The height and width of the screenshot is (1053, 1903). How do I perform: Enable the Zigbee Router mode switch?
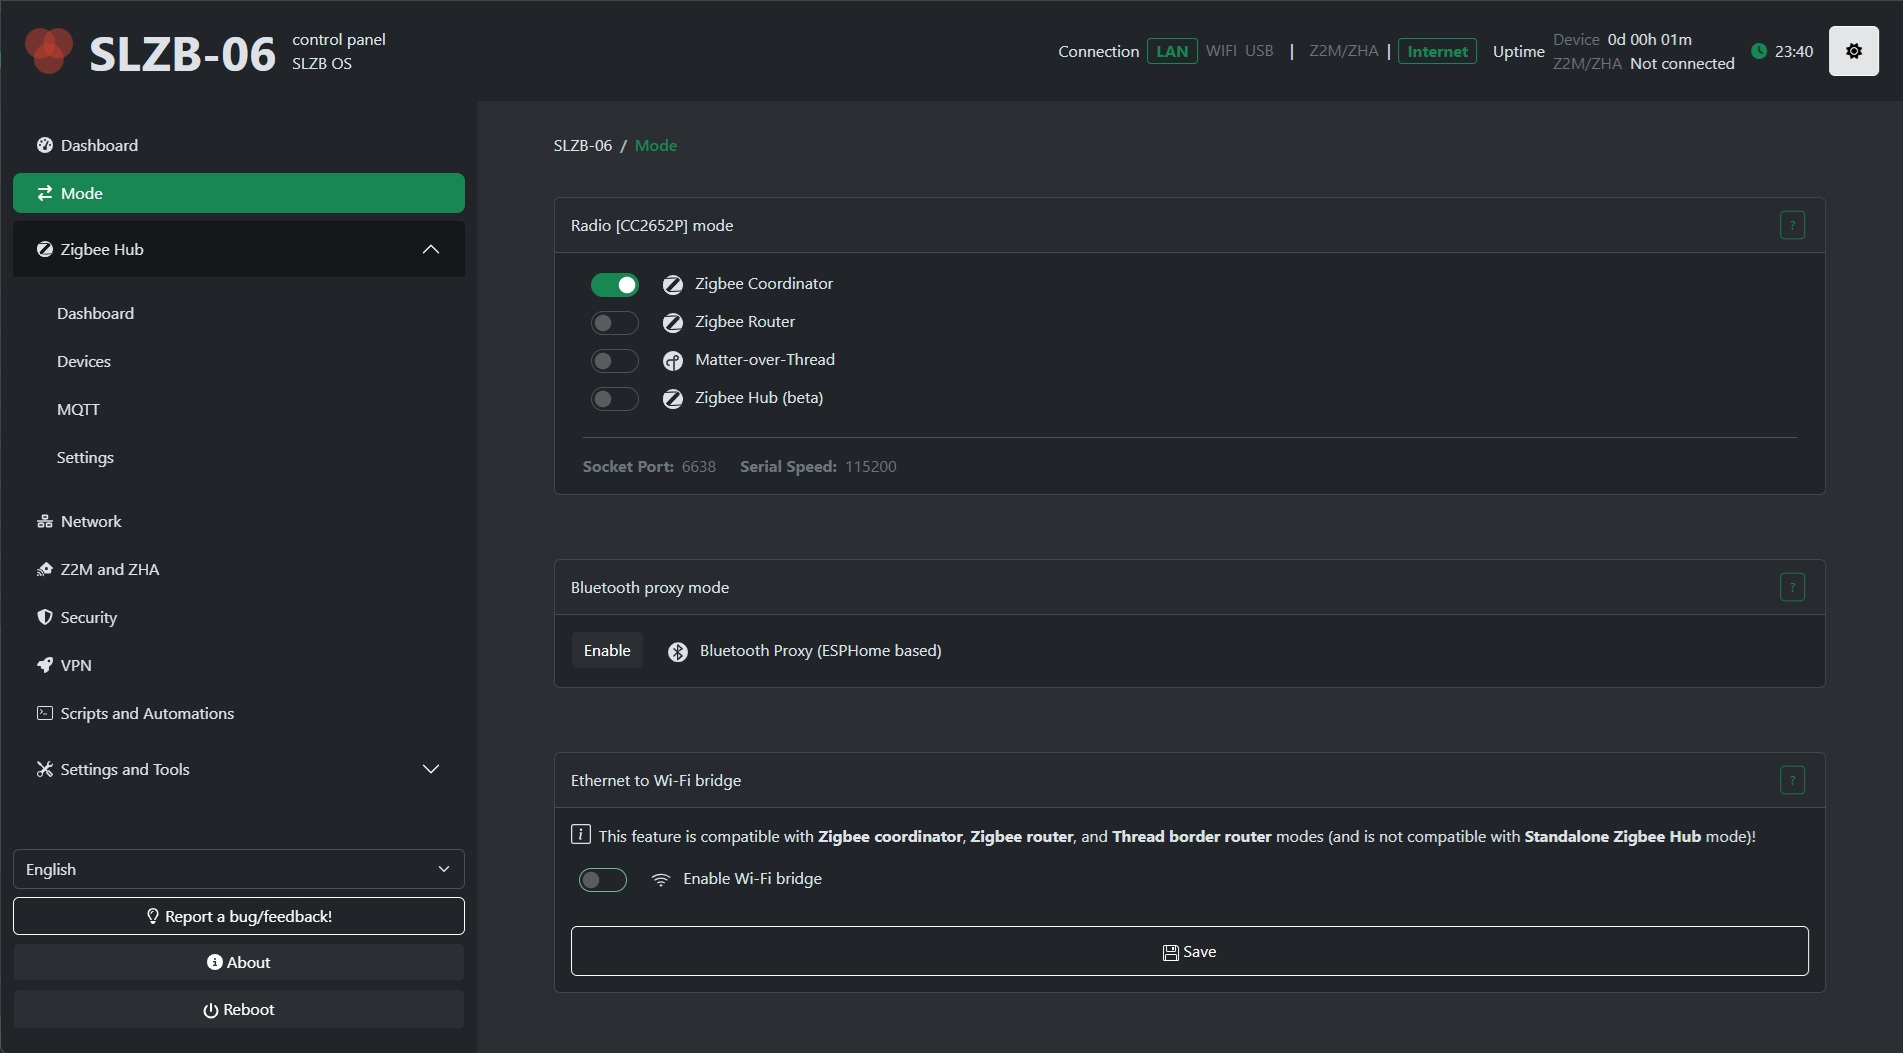614,323
